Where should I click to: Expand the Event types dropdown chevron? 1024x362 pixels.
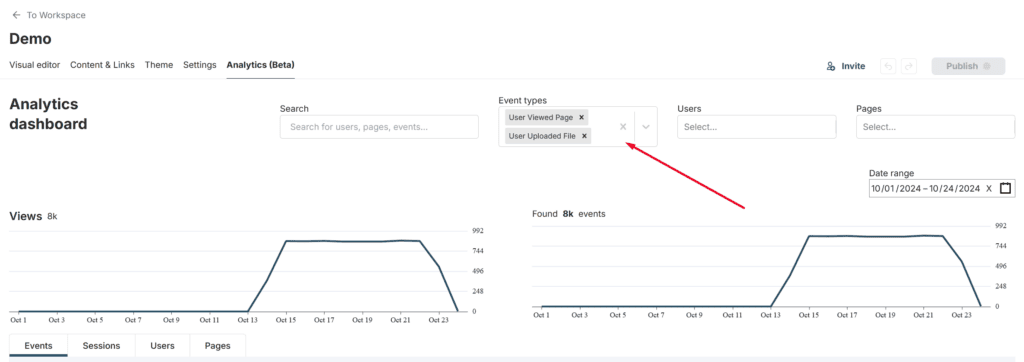pos(646,127)
